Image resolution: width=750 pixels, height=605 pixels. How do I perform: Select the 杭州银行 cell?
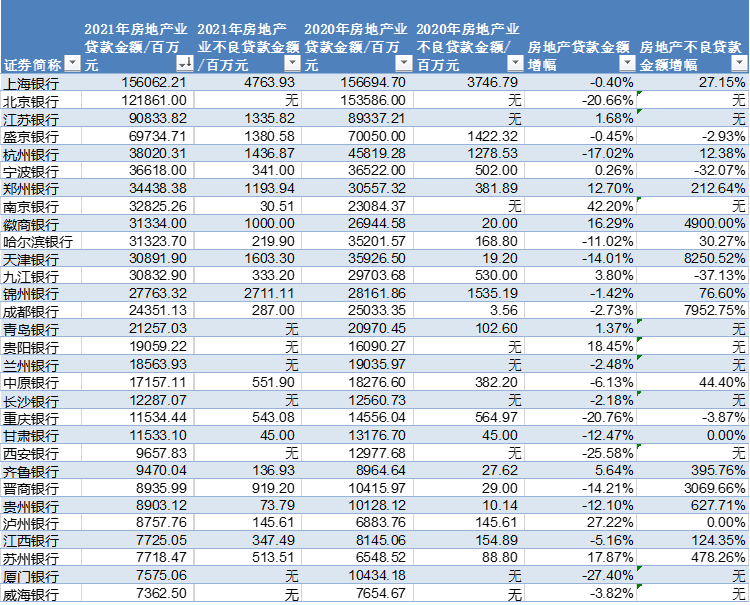pos(42,154)
